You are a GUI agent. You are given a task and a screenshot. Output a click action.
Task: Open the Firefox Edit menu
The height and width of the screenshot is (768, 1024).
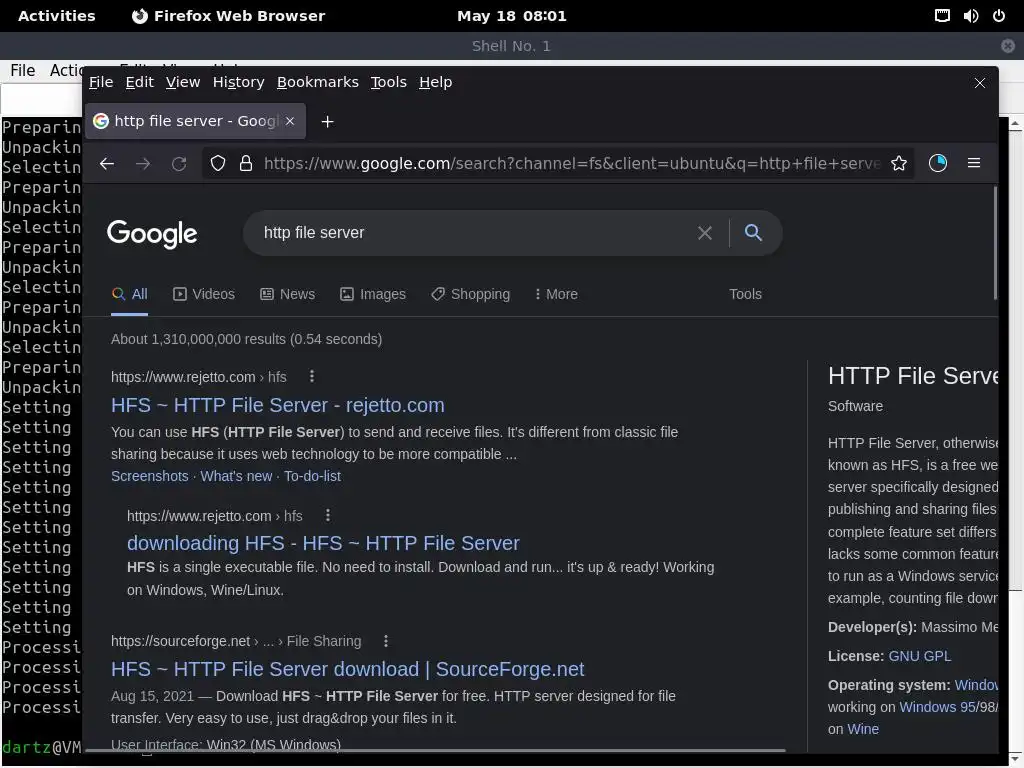140,82
